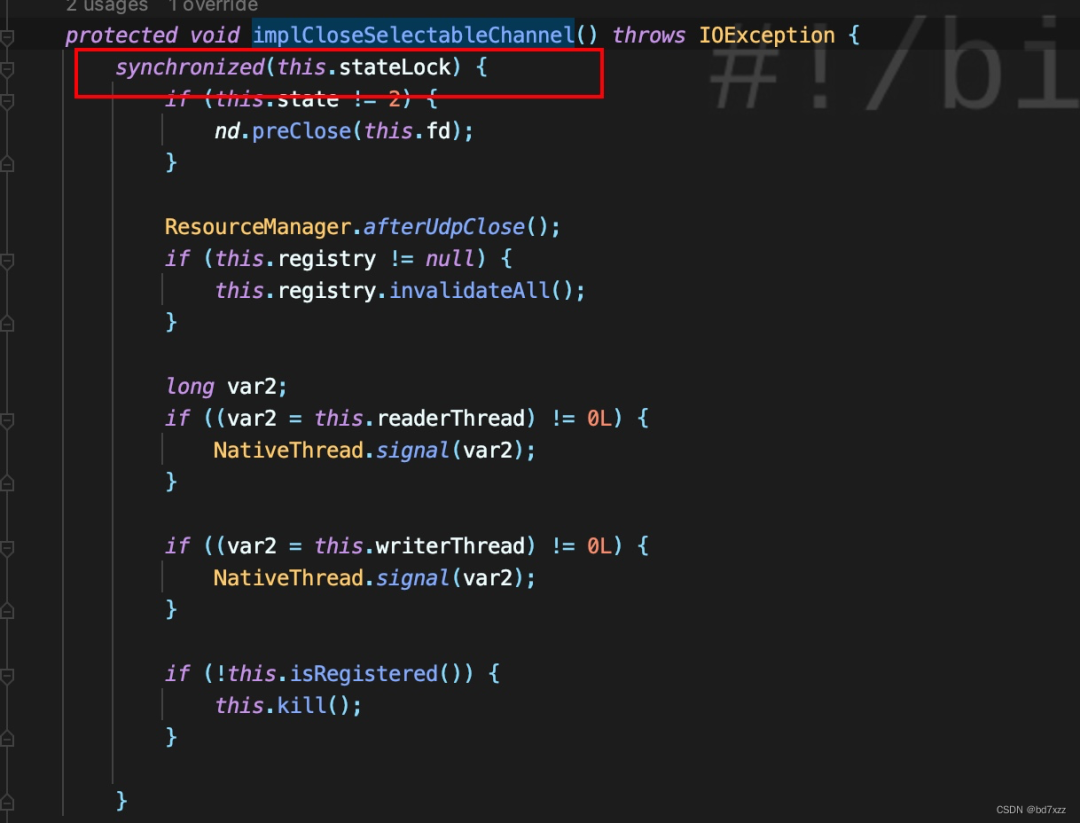Screen dimensions: 1080x823
Task: Click 'registry' in the this.registry.invalidateAll line
Action: (x=326, y=291)
